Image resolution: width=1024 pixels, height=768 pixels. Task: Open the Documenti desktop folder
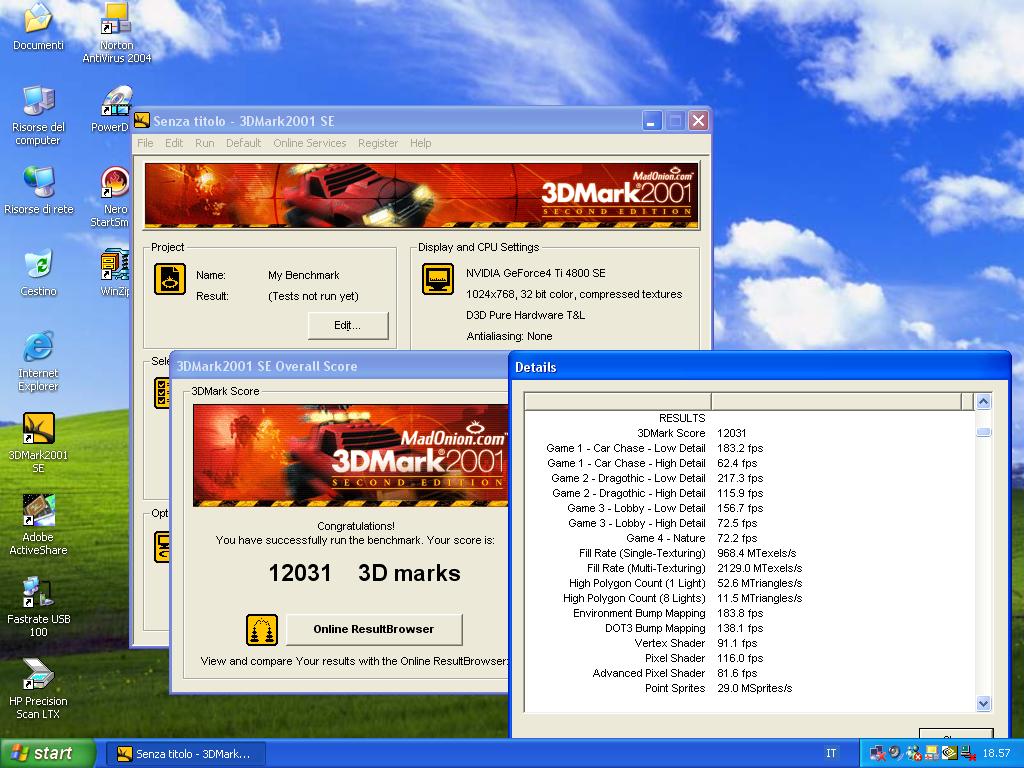(x=38, y=27)
